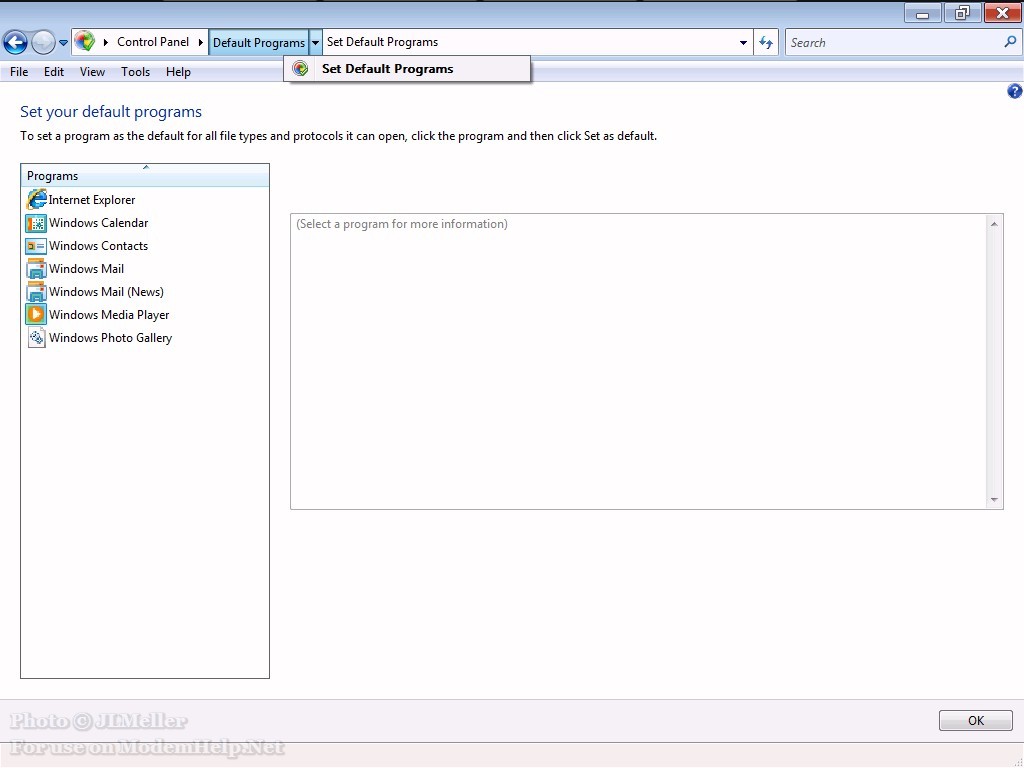
Task: Restore down the window
Action: coord(962,13)
